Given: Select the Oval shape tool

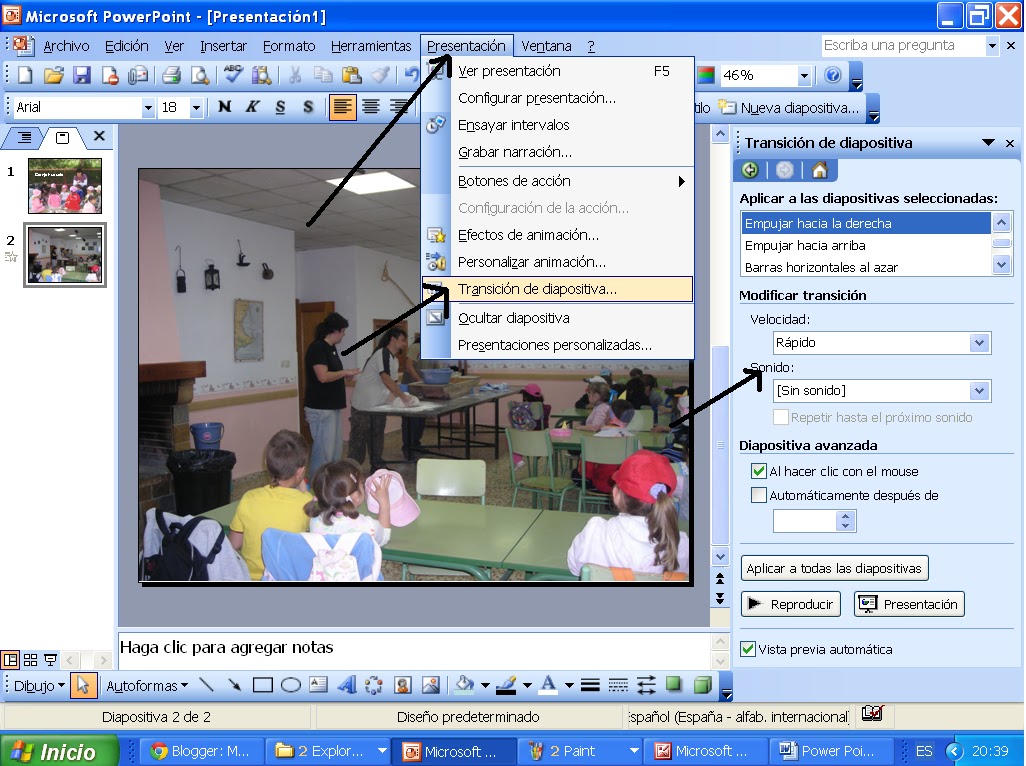Looking at the screenshot, I should coord(291,686).
